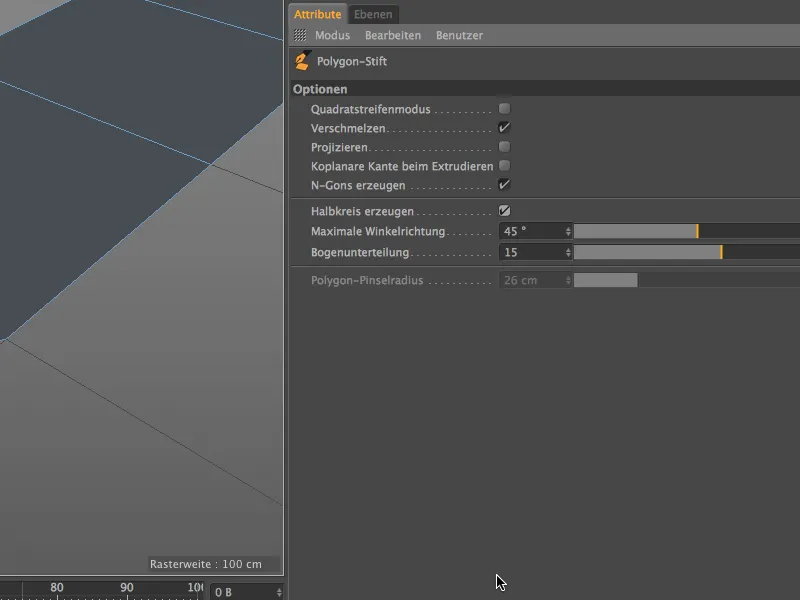This screenshot has width=800, height=600.
Task: Click the grid icon next to Modus
Action: (x=298, y=35)
